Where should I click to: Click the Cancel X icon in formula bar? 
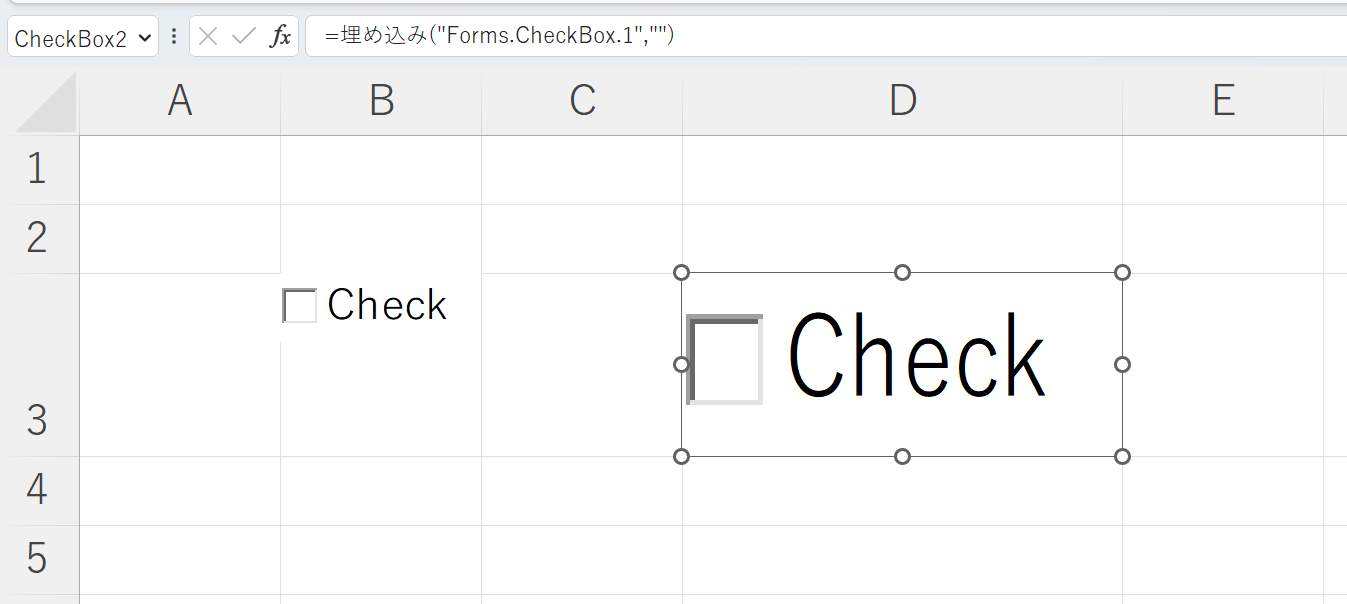(208, 37)
